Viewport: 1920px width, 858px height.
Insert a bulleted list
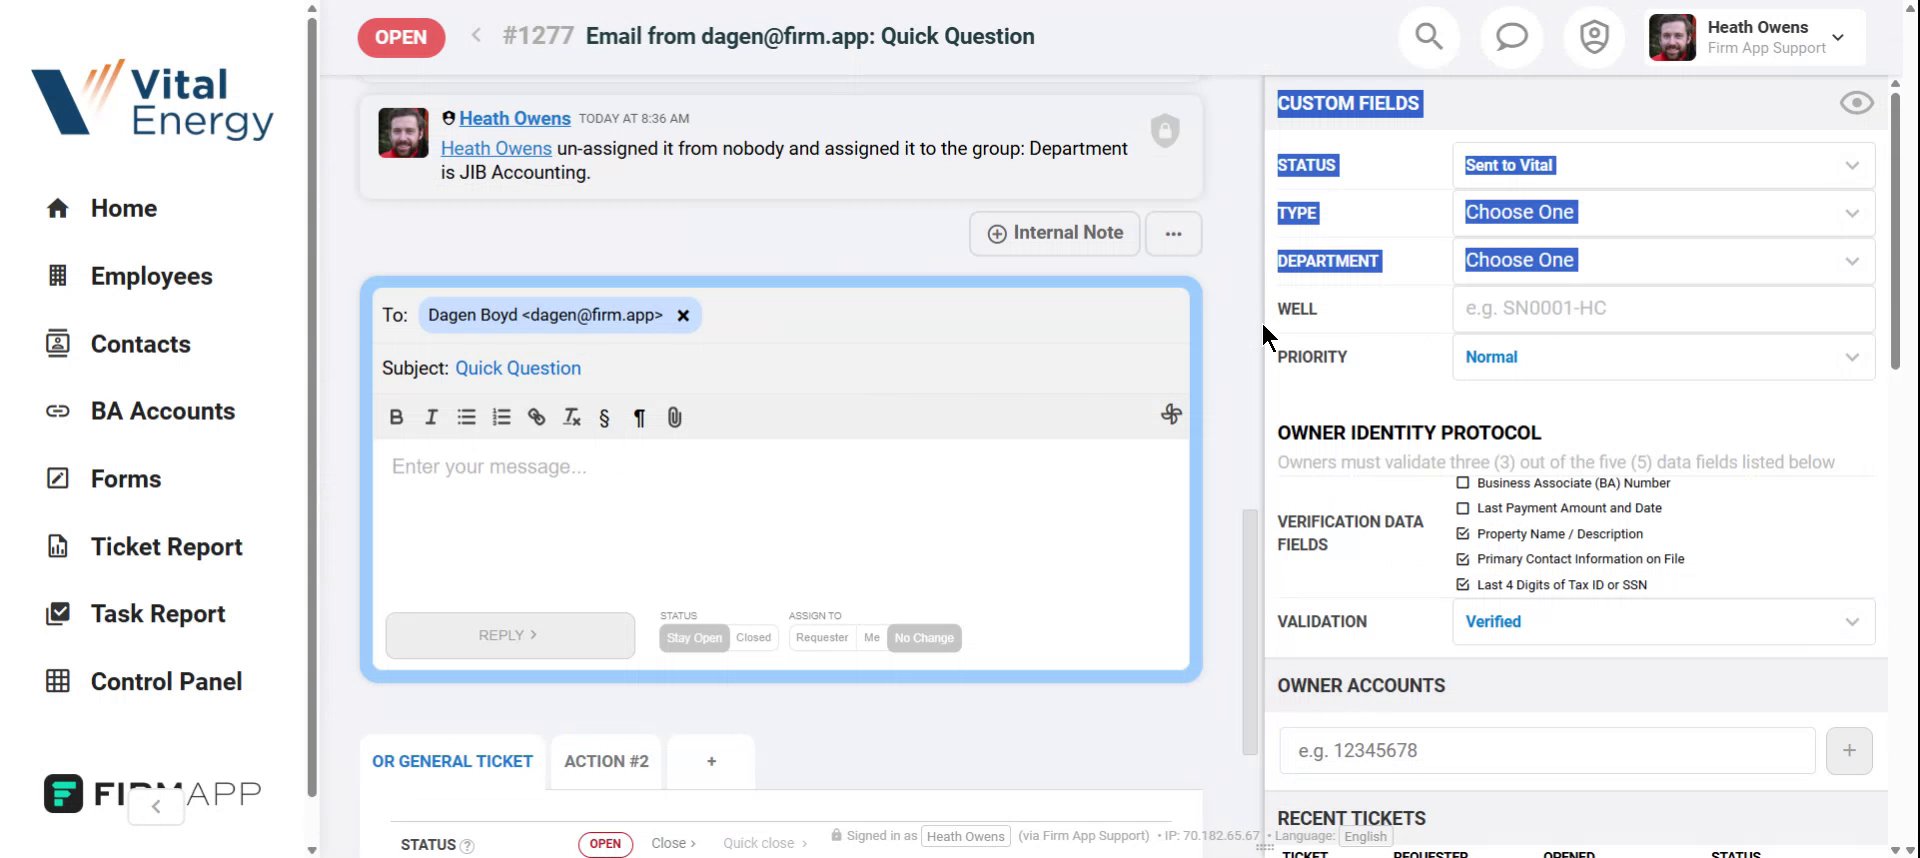pos(466,417)
